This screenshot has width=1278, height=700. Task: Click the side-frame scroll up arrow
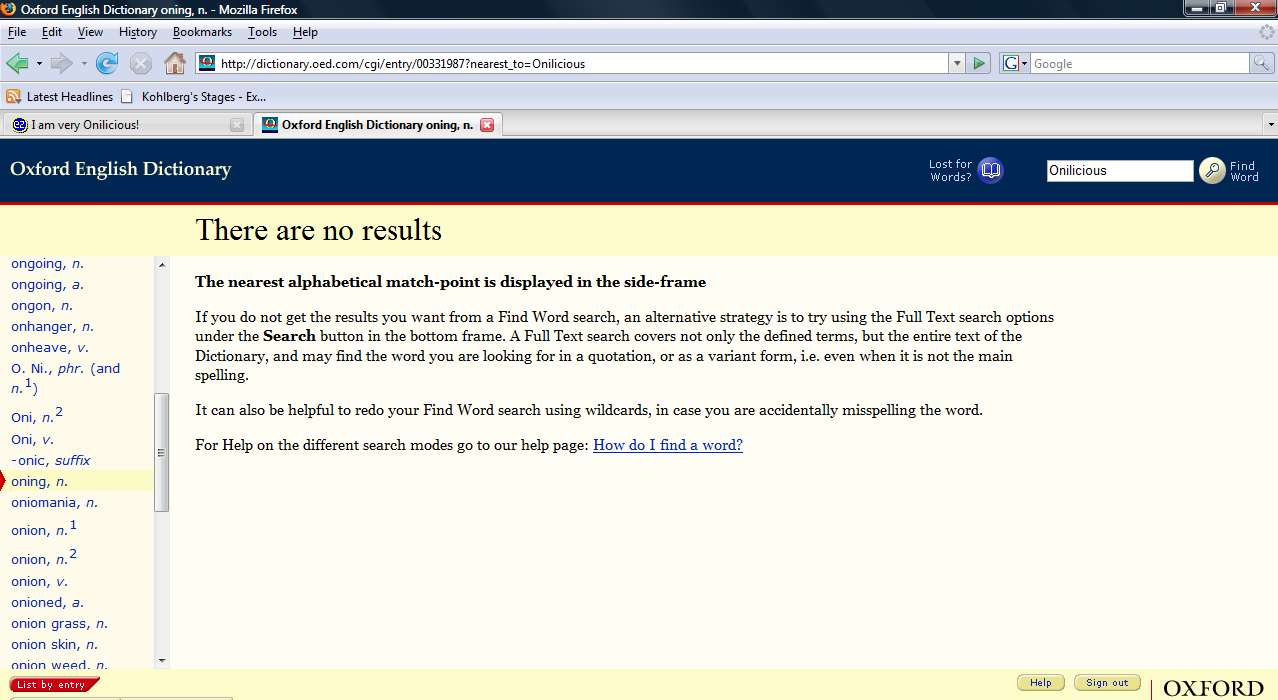[162, 264]
